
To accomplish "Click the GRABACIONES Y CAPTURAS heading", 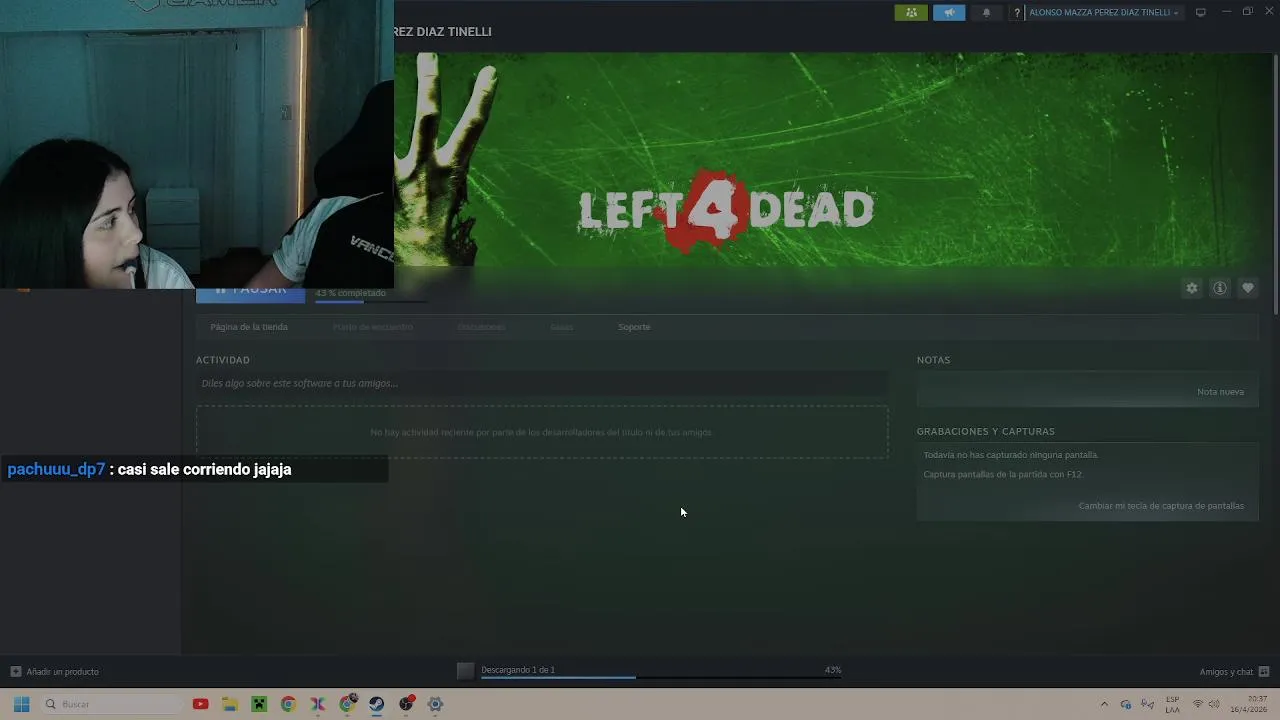I will click(985, 432).
